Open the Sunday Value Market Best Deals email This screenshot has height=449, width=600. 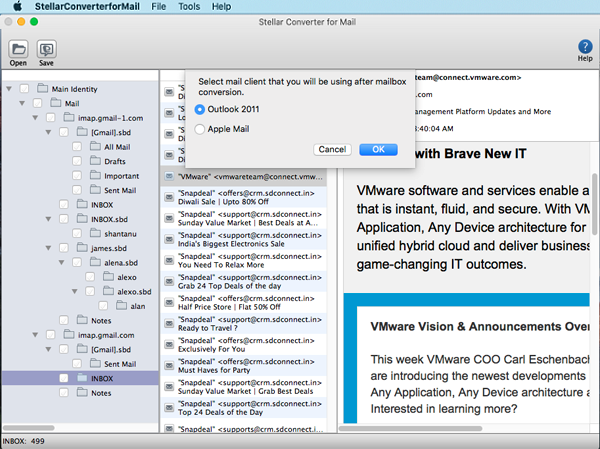(243, 218)
